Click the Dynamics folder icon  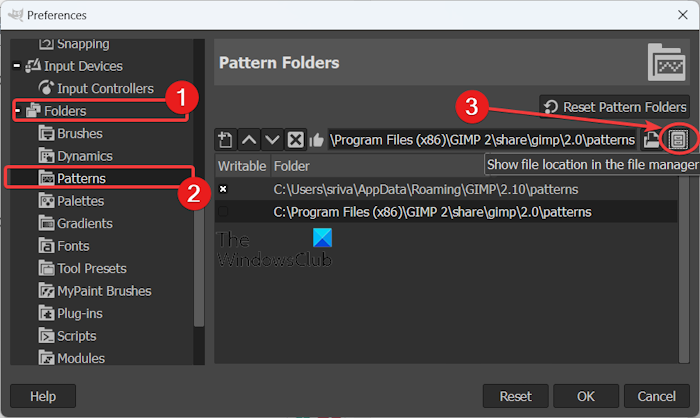46,156
